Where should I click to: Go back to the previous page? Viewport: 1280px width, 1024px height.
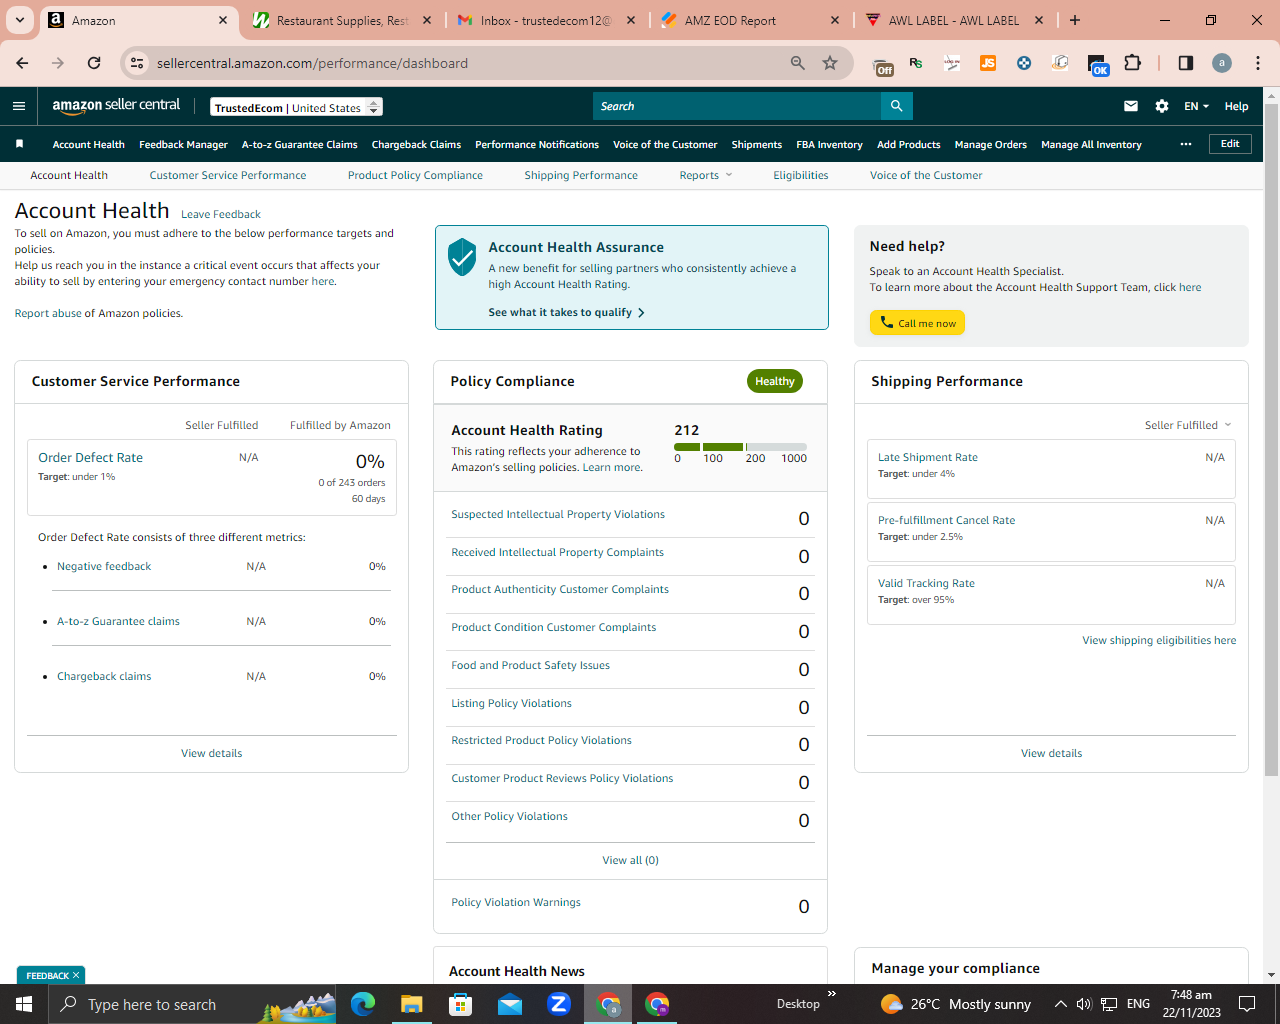pos(22,63)
